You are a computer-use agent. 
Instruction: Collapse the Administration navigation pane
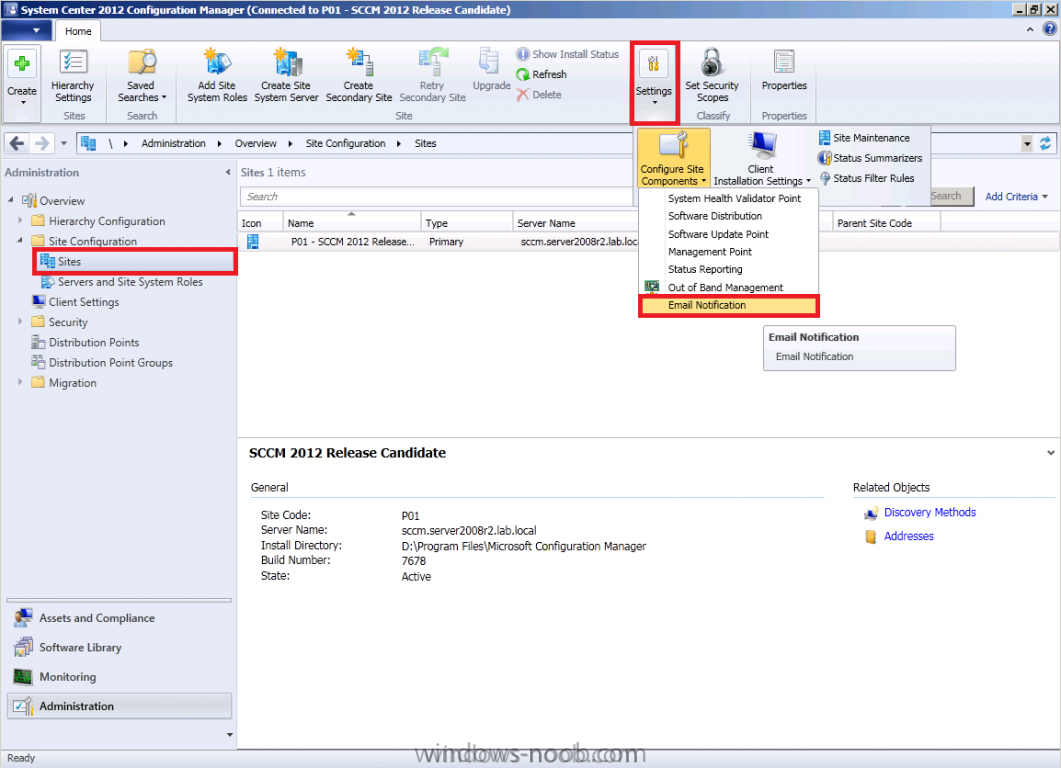pos(228,173)
